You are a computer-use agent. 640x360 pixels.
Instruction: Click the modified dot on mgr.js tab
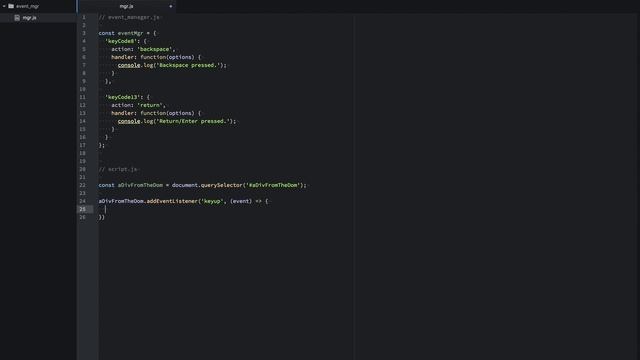tap(171, 6)
